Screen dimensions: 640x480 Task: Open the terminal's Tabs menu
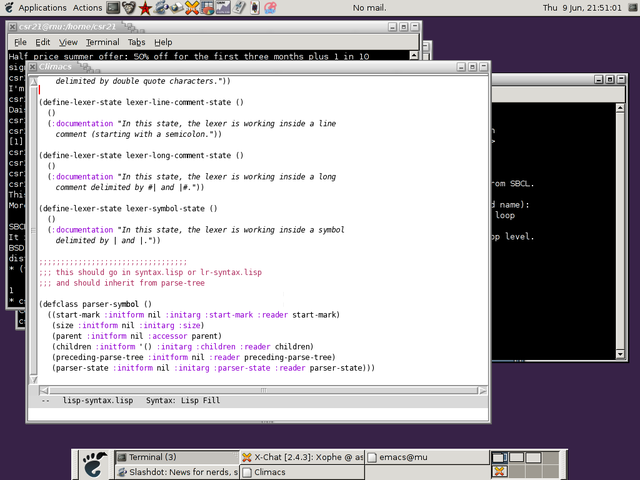click(136, 42)
